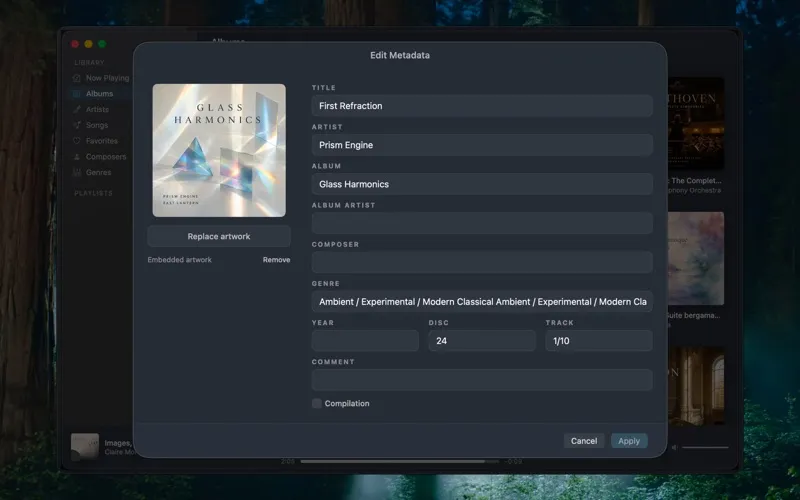The height and width of the screenshot is (500, 800).
Task: Focus the empty Composer field
Action: click(x=482, y=262)
